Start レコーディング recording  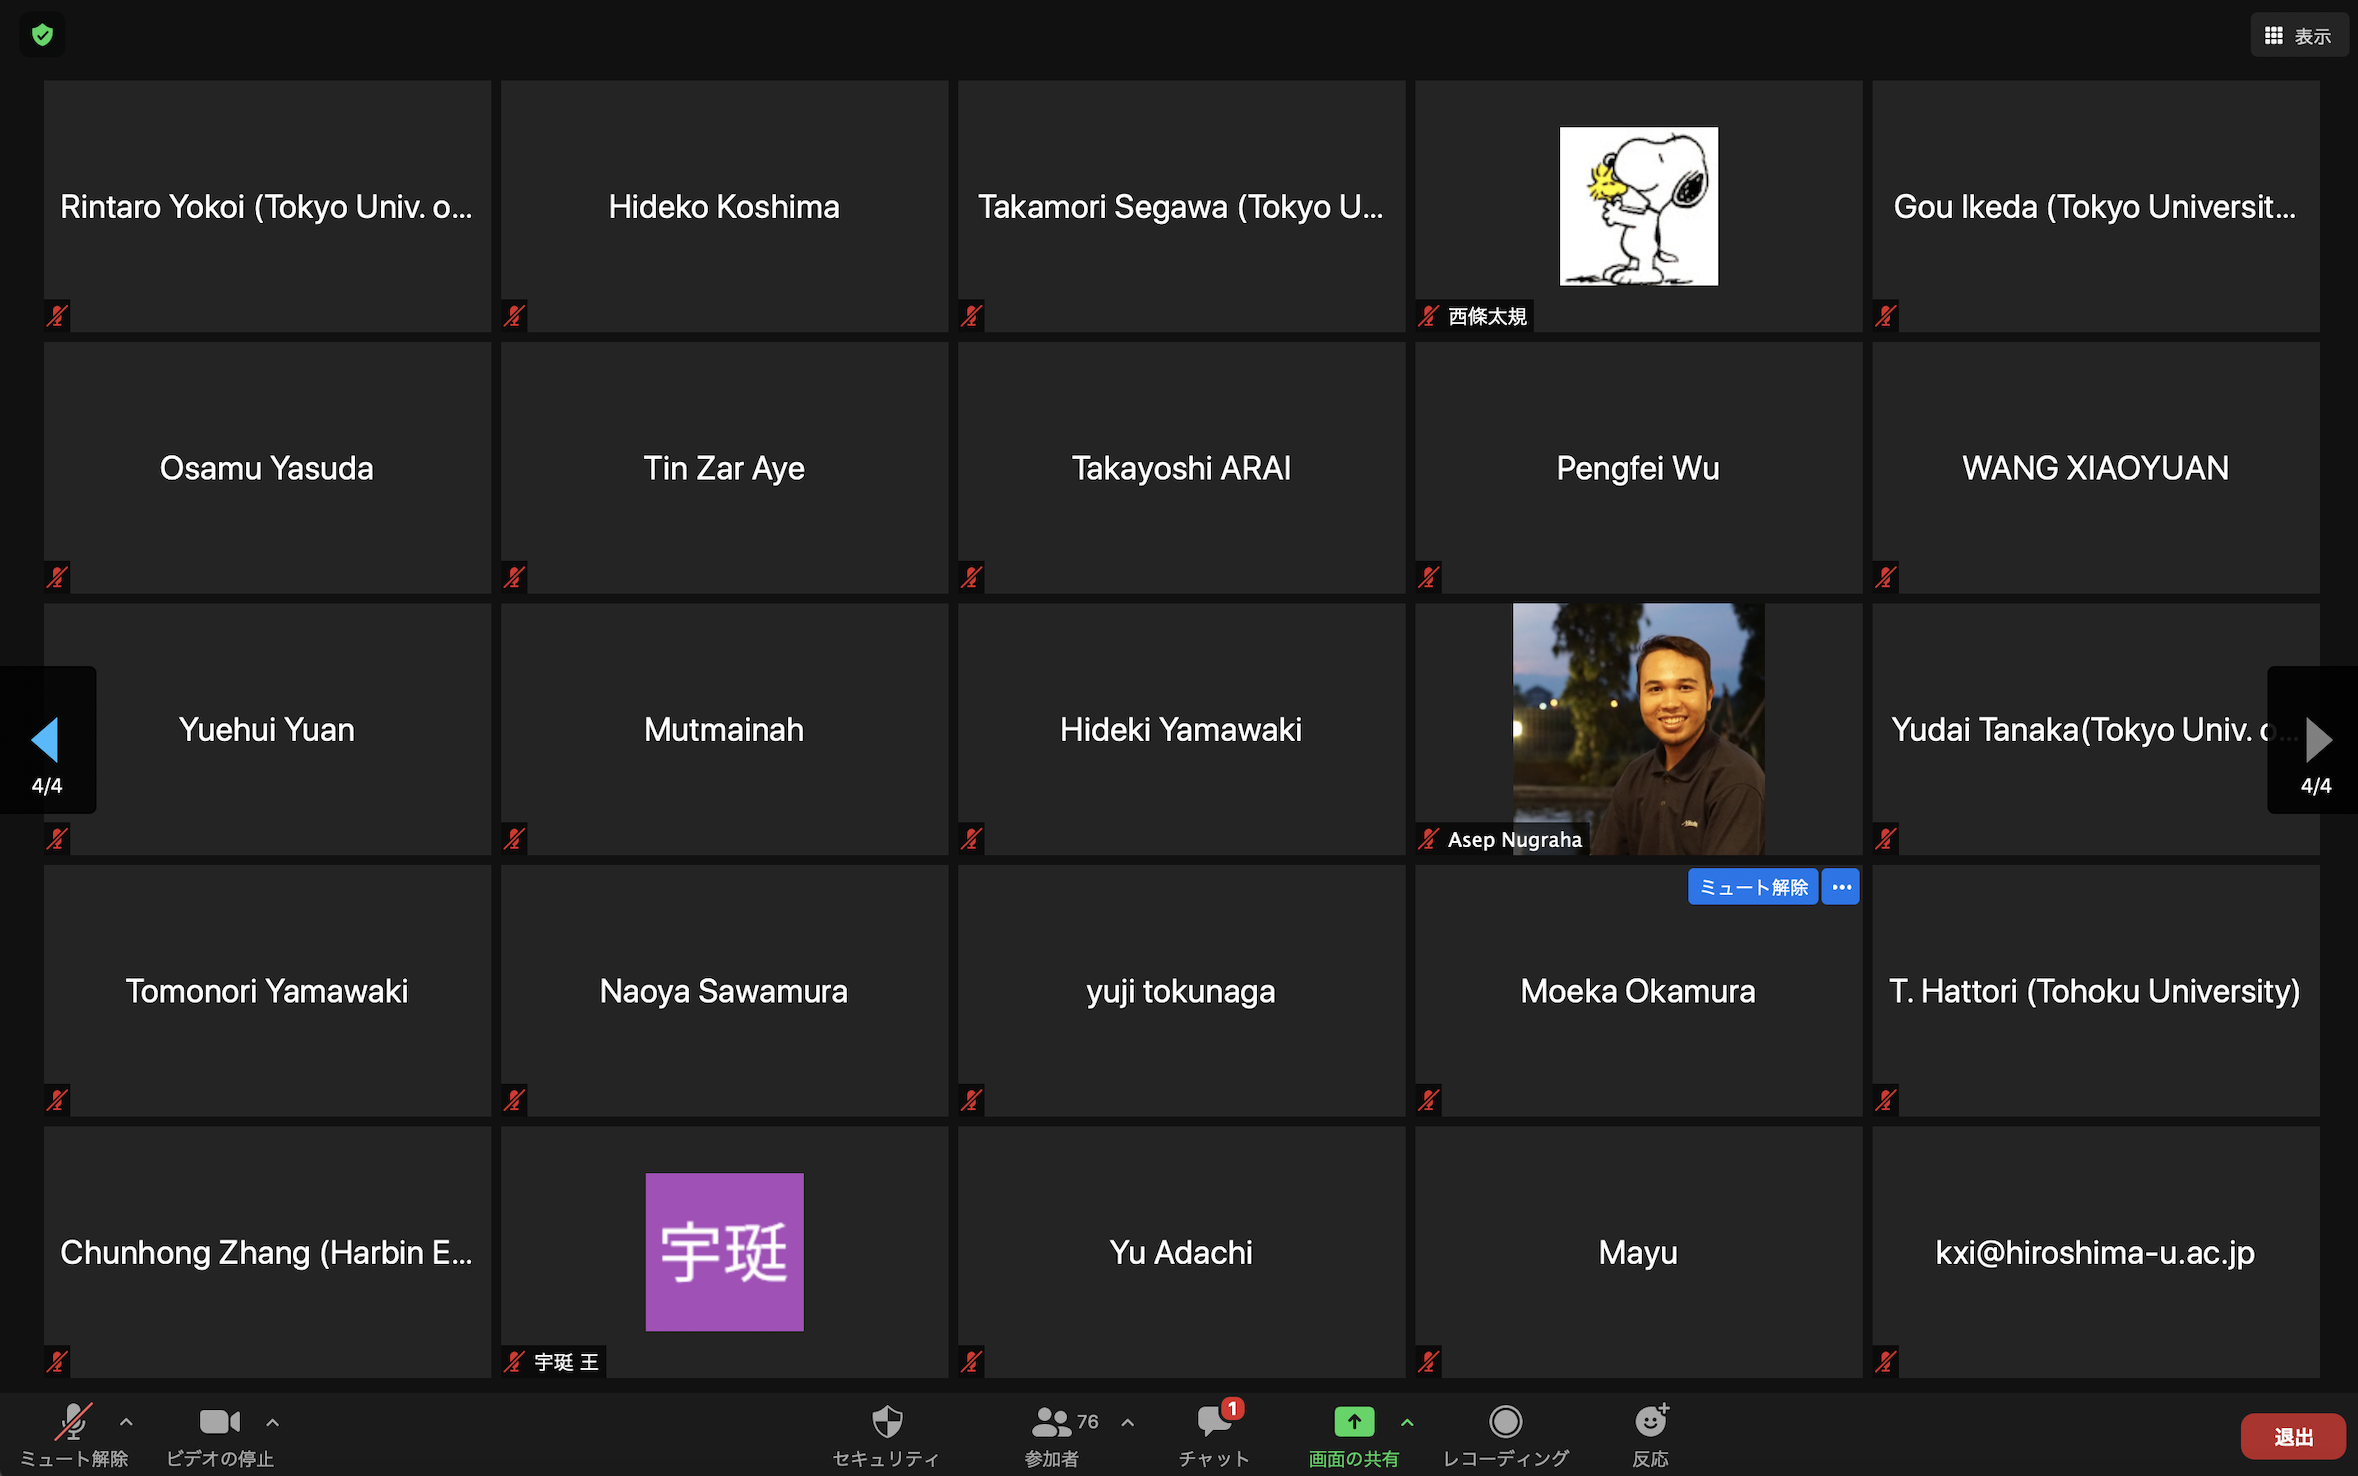[1505, 1421]
